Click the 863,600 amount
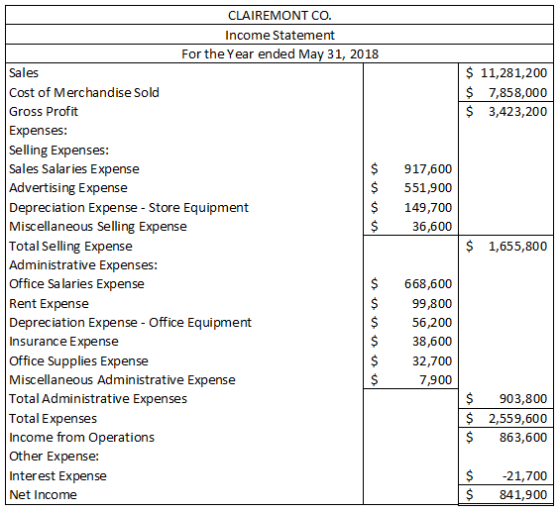Image resolution: width=560 pixels, height=512 pixels. click(523, 438)
